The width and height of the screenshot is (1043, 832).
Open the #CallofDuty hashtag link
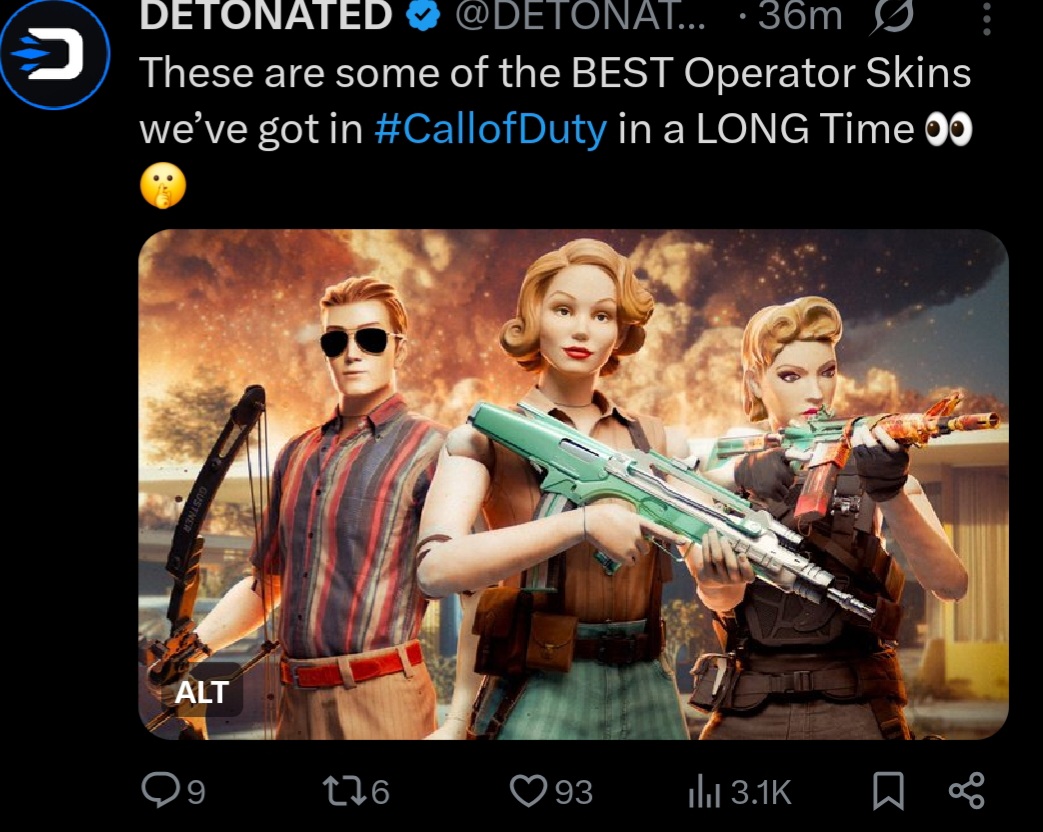pyautogui.click(x=491, y=128)
